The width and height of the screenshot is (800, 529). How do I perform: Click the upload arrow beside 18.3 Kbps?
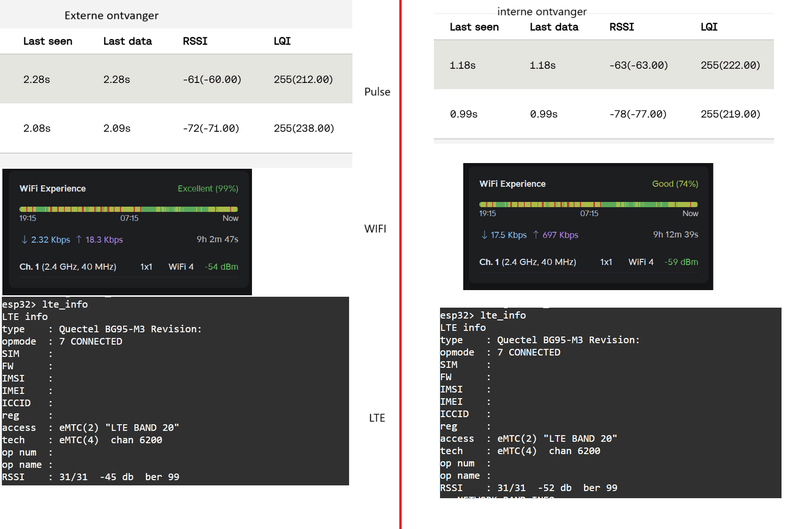79,240
